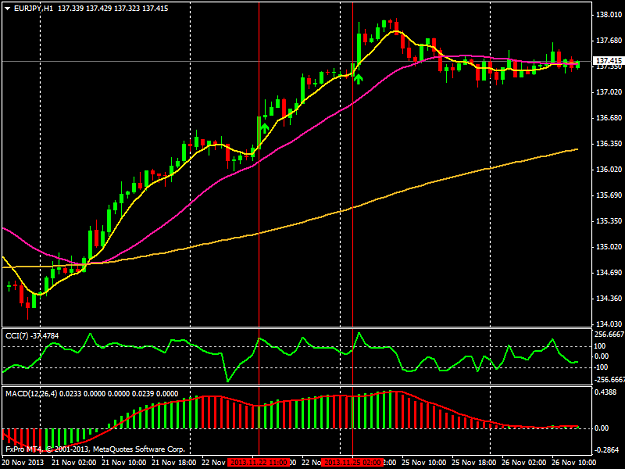The image size is (625, 469).
Task: Select the 135.690 price scale value
Action: (x=609, y=195)
